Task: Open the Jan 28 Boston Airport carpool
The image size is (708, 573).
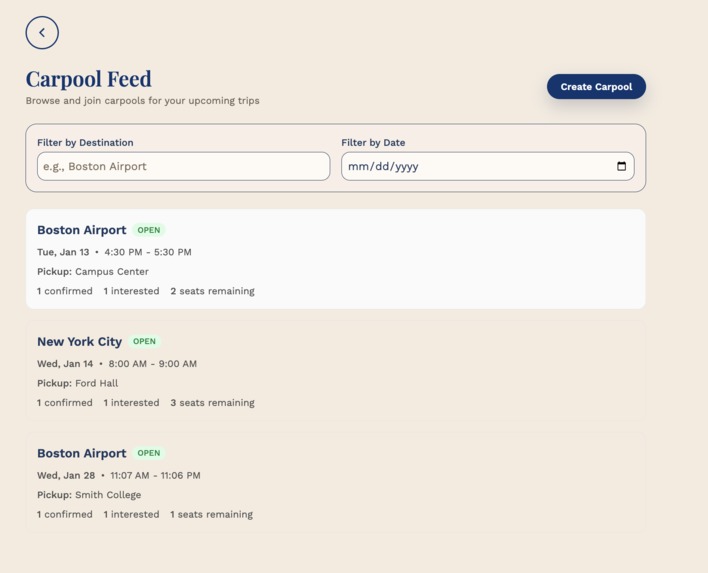Action: pyautogui.click(x=335, y=482)
